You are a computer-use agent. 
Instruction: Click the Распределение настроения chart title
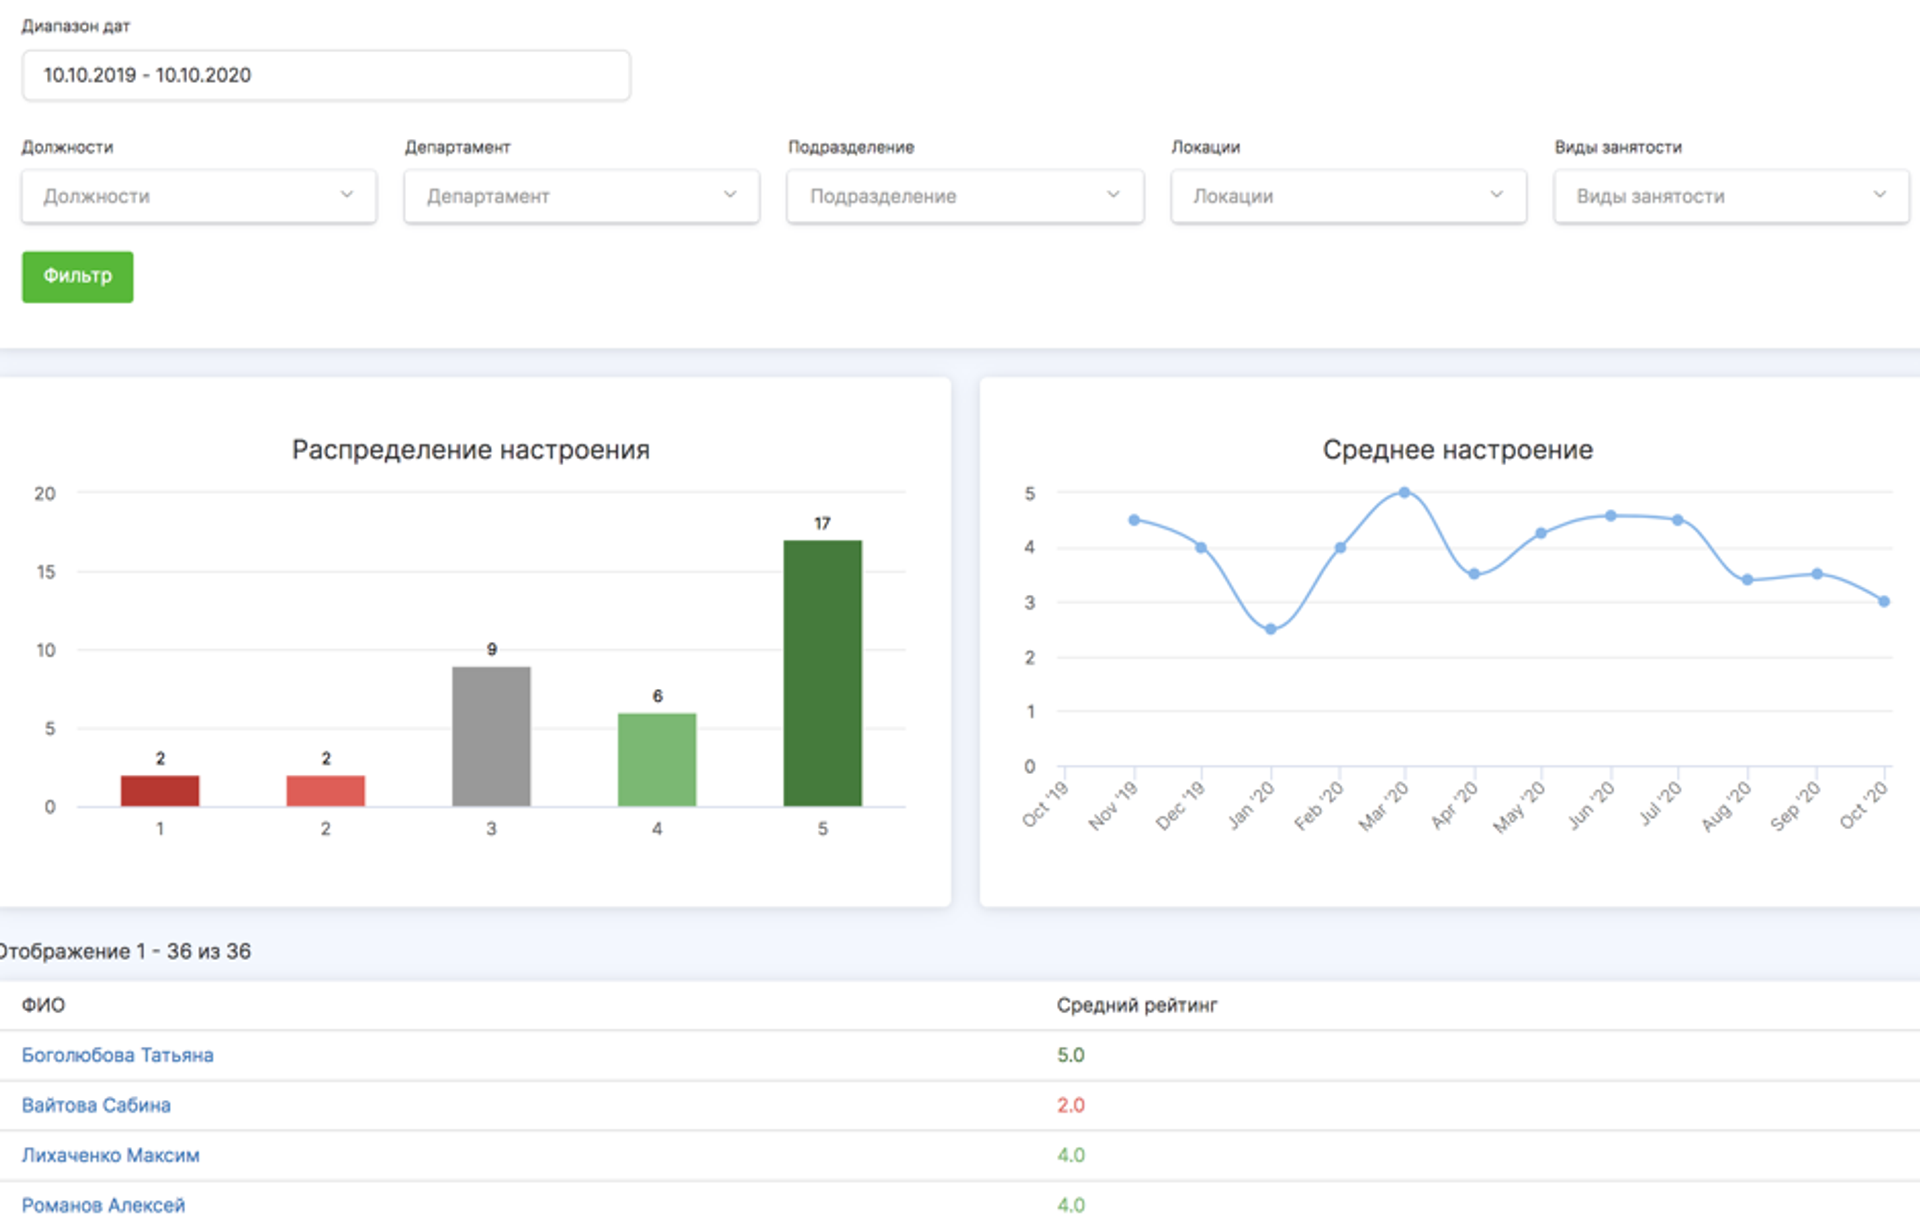coord(471,450)
